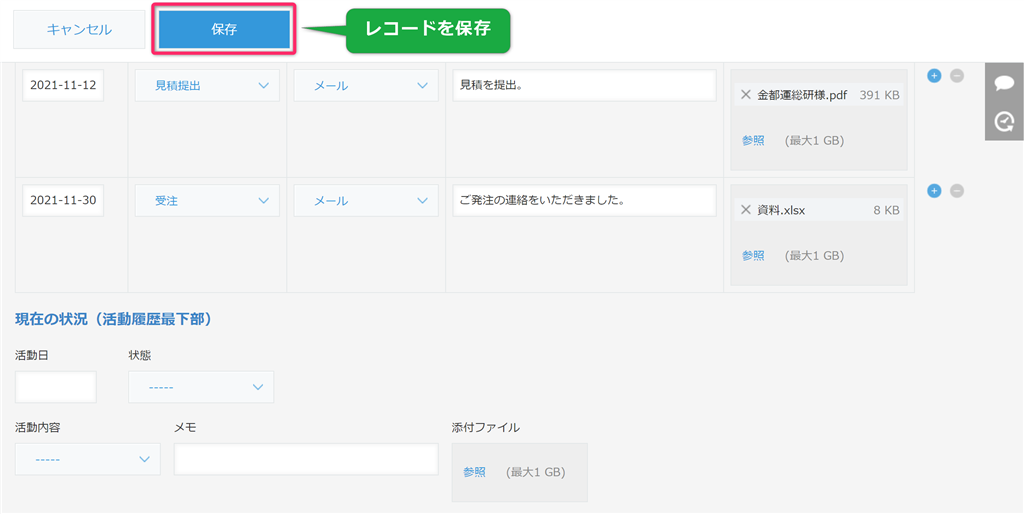Image resolution: width=1024 pixels, height=514 pixels.
Task: Click the file name 金都運総研様.pdf
Action: coord(802,95)
